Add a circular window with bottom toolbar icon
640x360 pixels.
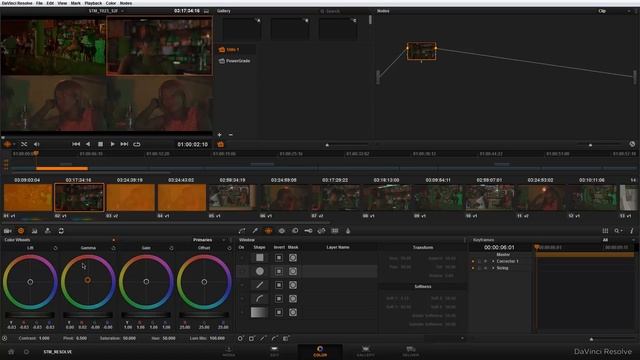pos(240,338)
